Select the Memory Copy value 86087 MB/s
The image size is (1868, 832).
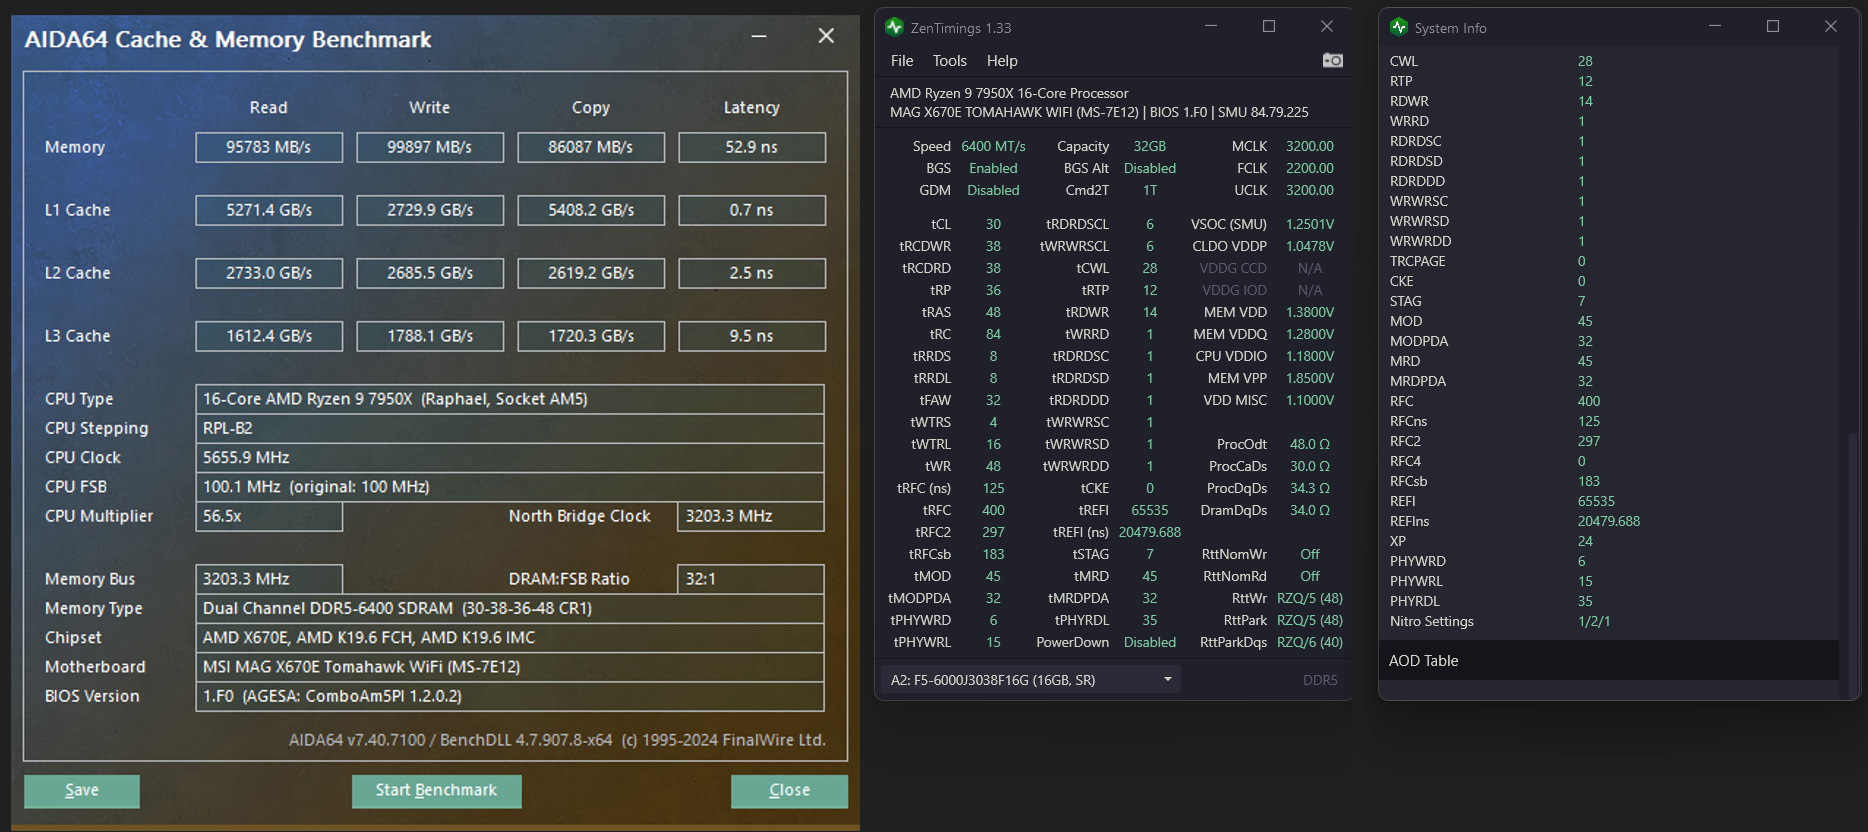[x=591, y=147]
